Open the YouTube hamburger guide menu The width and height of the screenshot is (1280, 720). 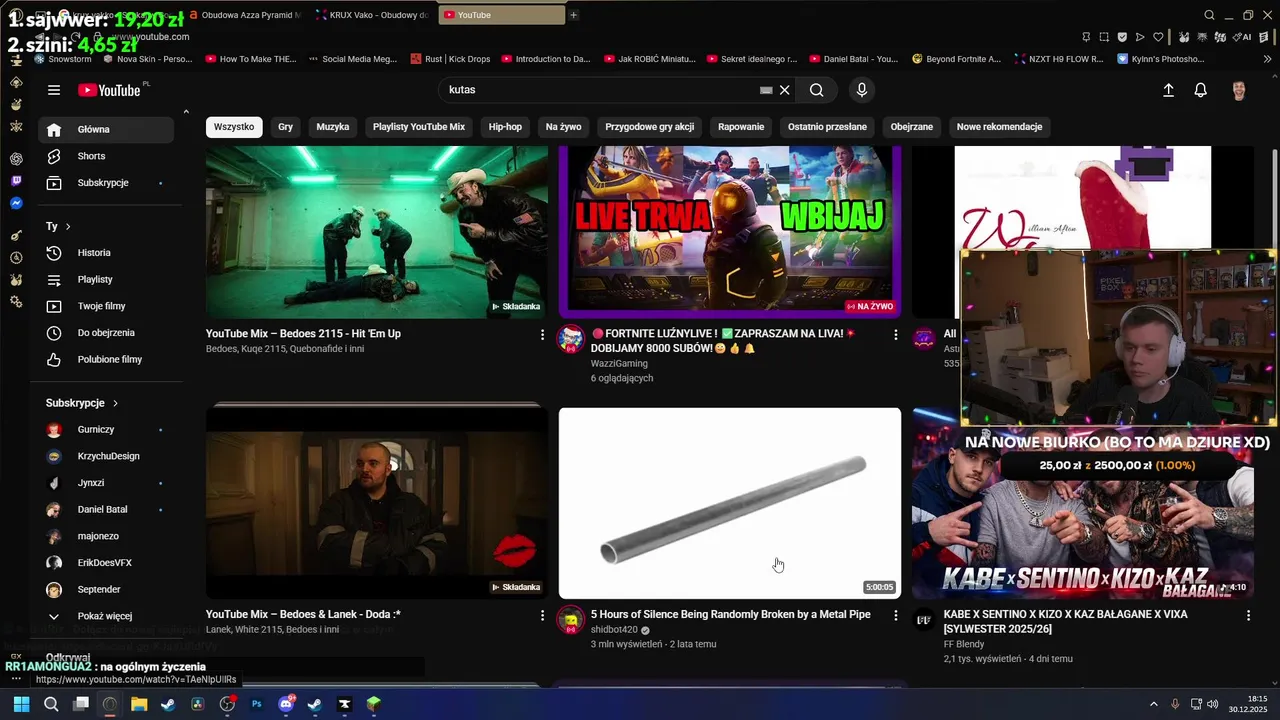tap(54, 90)
